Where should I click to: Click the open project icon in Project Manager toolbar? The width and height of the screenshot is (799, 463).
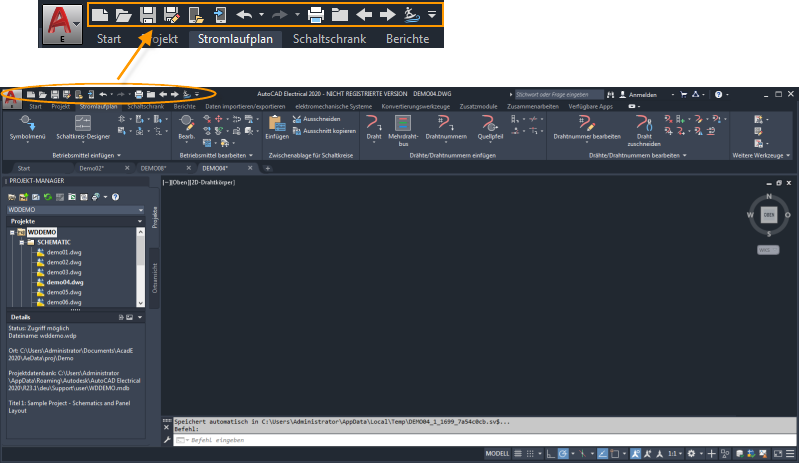pos(12,197)
